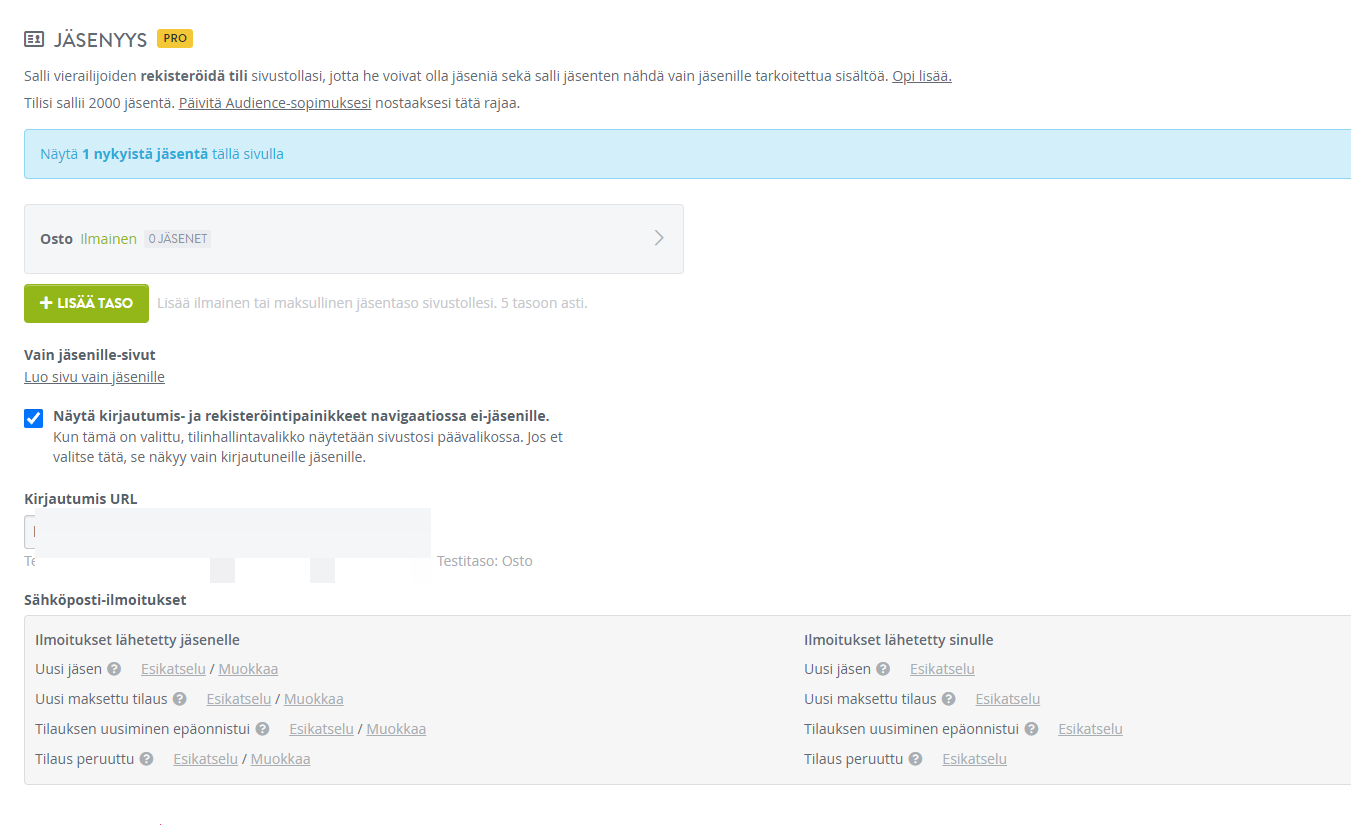Click the membership card icon beside JÄSENYYS
The image size is (1351, 825).
pyautogui.click(x=34, y=39)
